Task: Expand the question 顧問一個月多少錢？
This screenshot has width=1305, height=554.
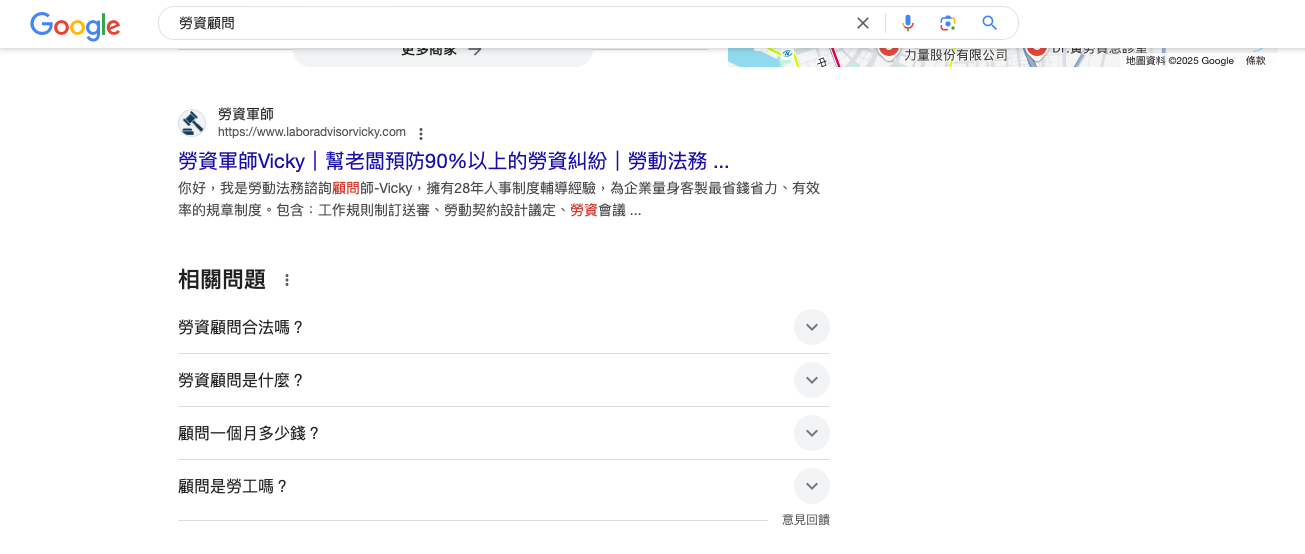Action: click(x=812, y=433)
